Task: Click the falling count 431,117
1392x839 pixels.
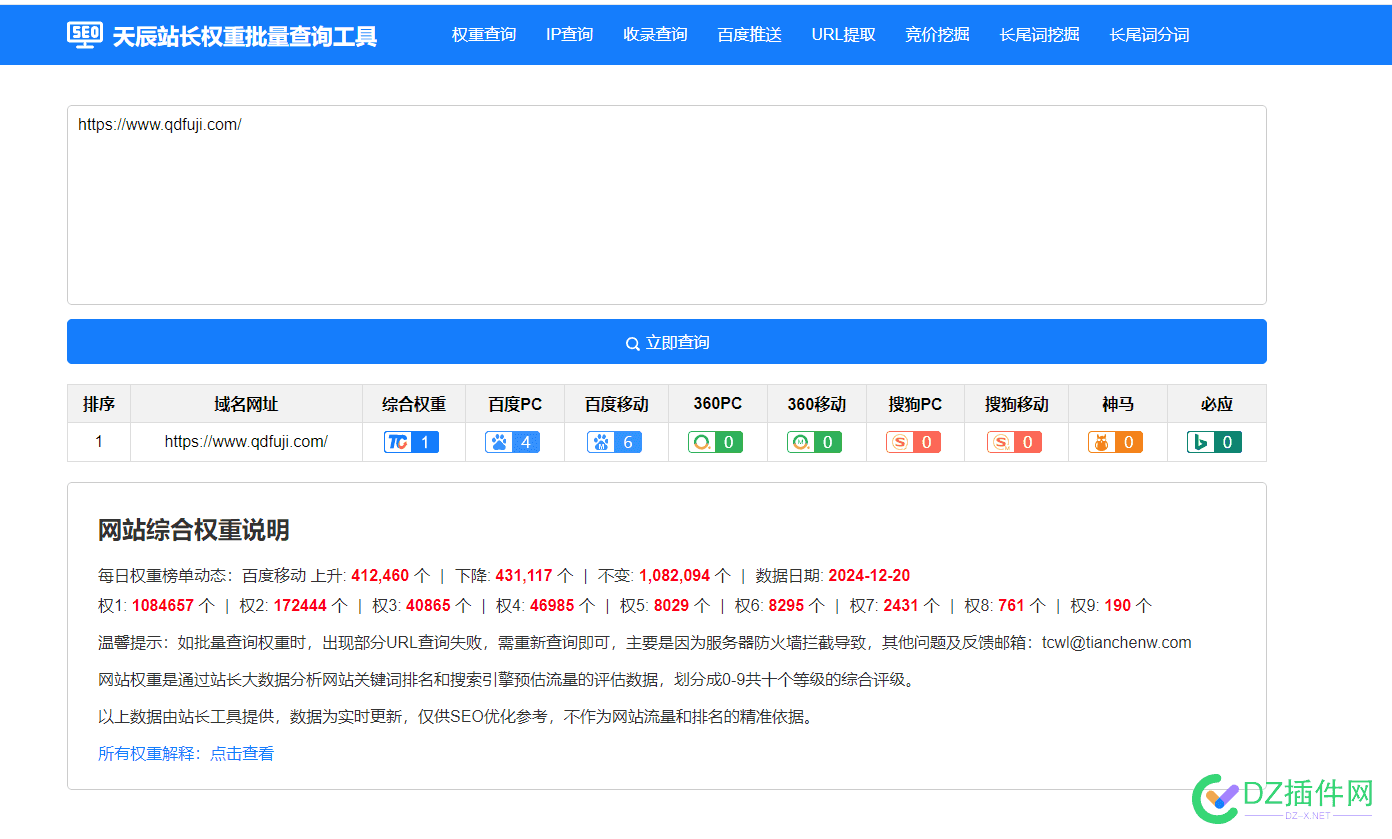Action: point(524,576)
